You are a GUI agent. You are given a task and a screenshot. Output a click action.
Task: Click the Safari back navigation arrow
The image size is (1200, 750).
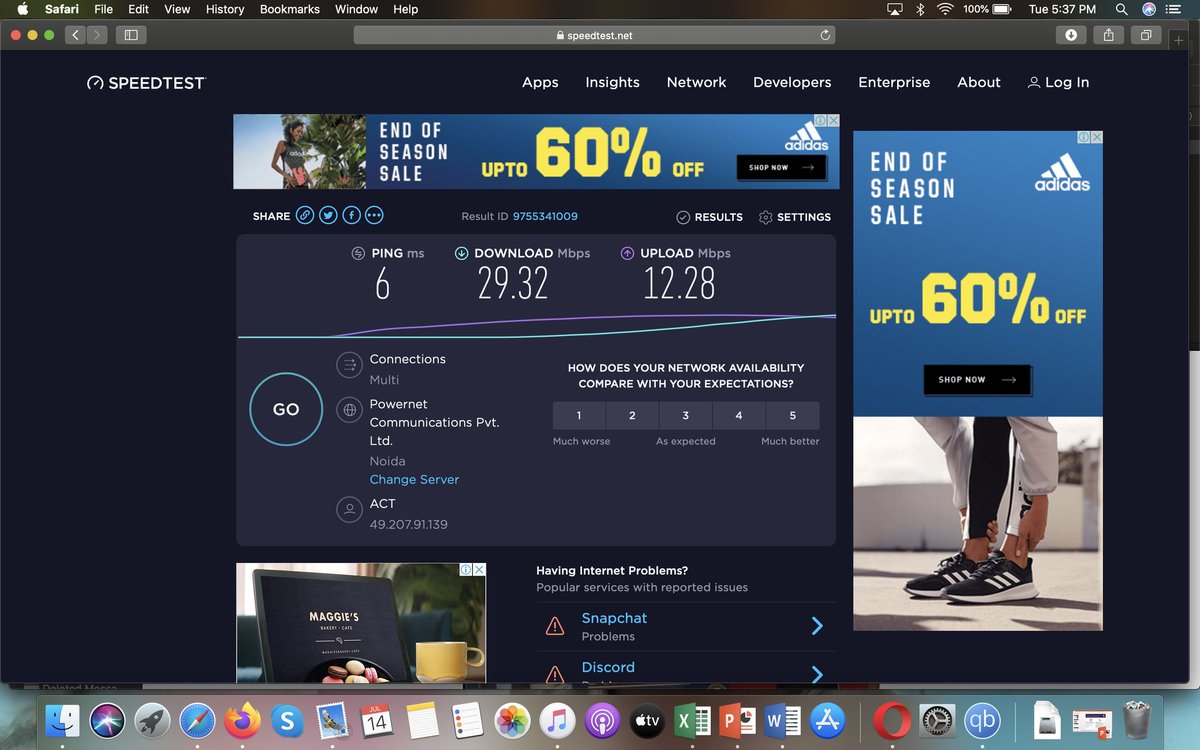coord(77,35)
